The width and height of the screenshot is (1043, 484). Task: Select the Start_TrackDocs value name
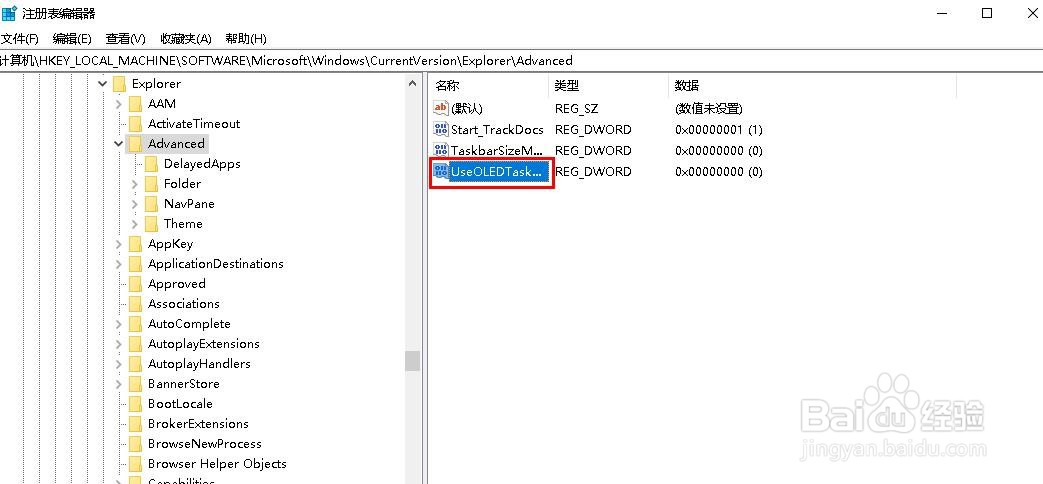(x=497, y=129)
